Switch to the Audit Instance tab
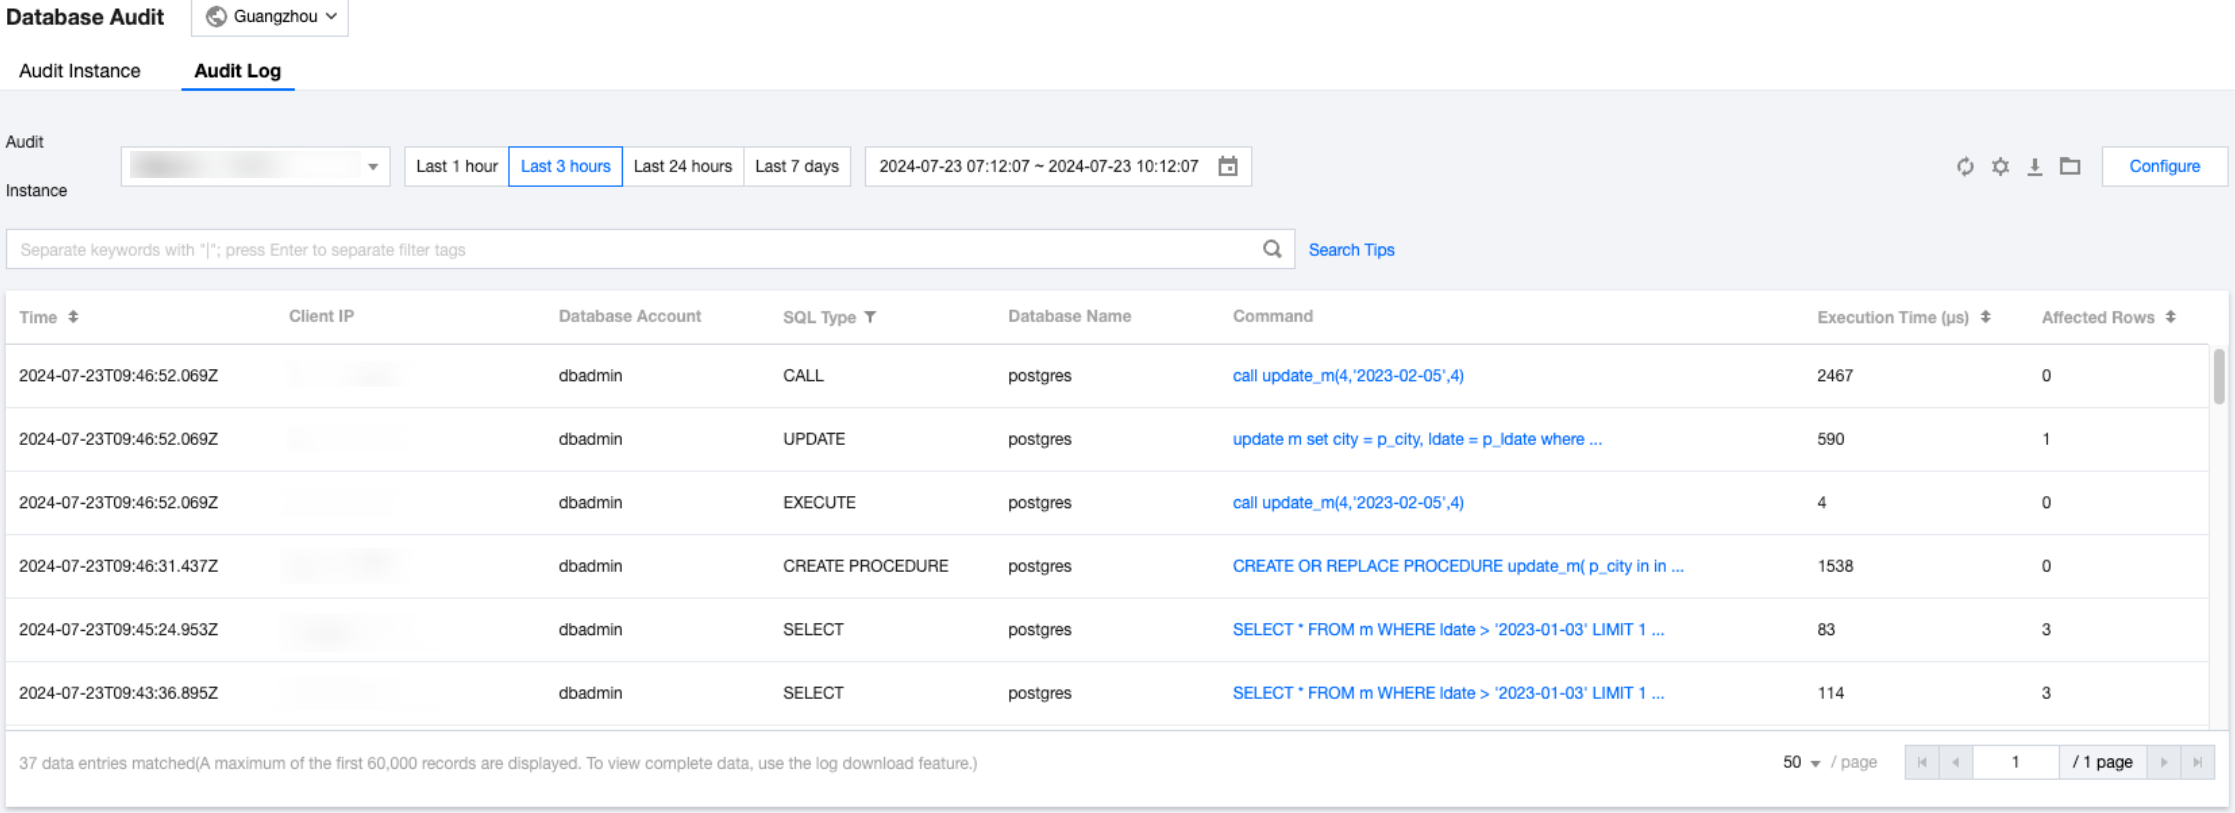 click(80, 71)
